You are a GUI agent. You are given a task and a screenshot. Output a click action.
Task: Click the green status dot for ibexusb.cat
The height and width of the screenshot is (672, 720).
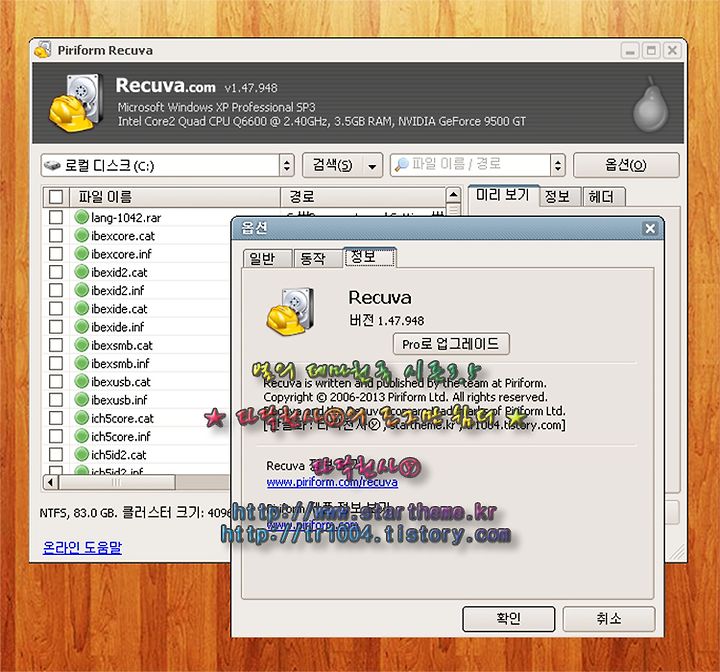pos(81,381)
